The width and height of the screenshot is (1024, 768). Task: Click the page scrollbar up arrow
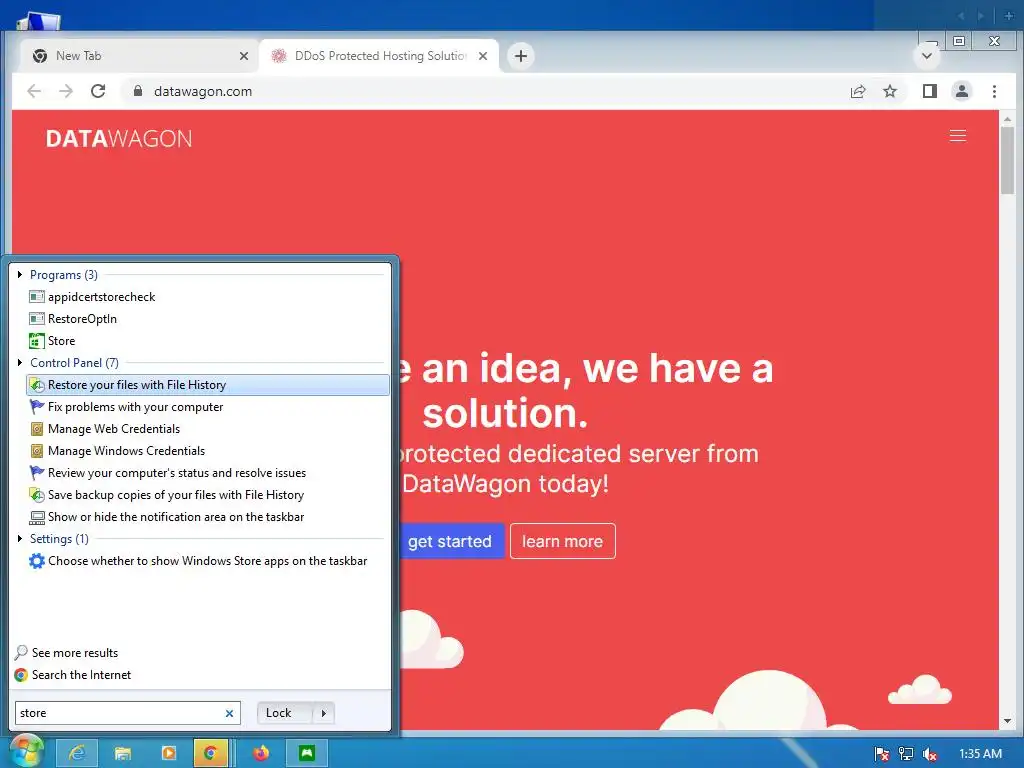[1008, 119]
